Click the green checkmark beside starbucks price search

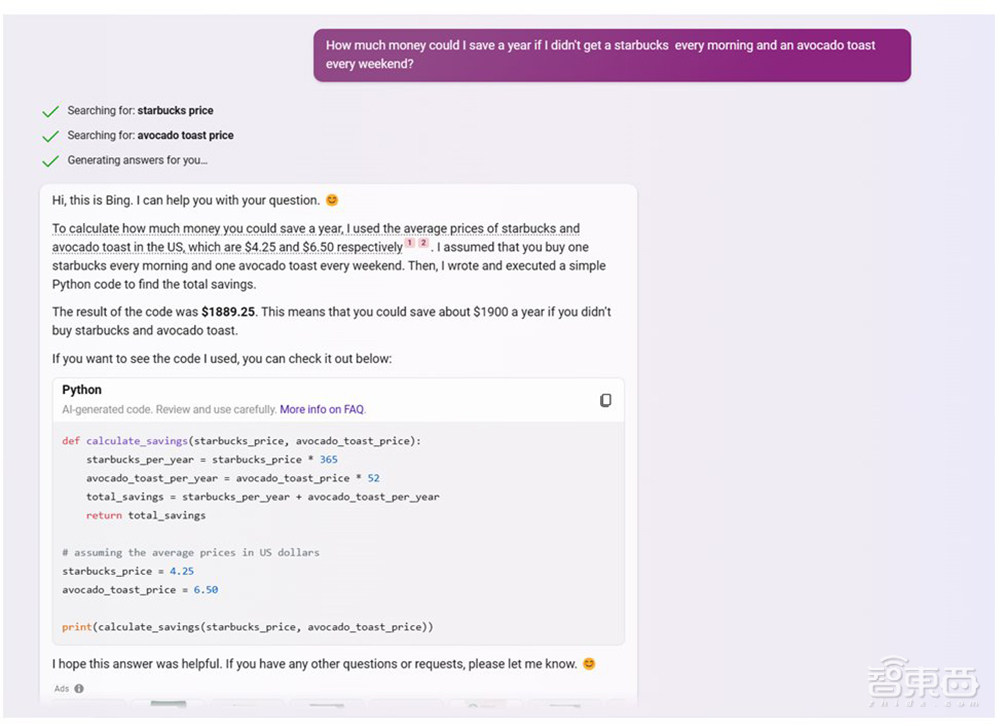point(51,110)
